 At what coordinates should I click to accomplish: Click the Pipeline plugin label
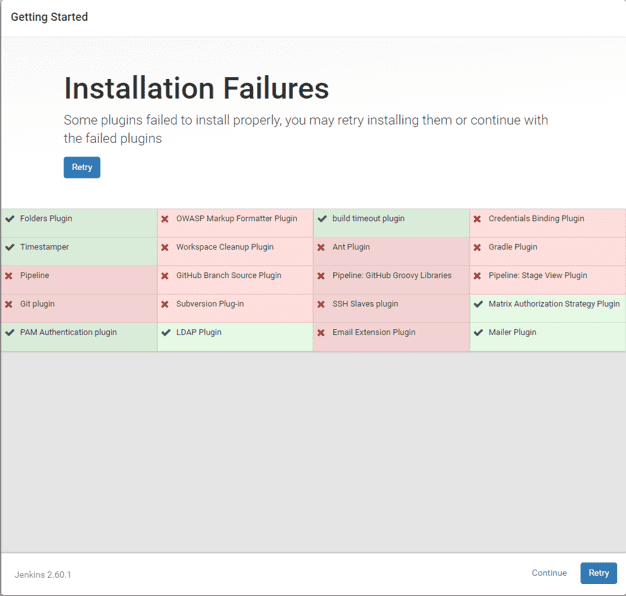[35, 275]
